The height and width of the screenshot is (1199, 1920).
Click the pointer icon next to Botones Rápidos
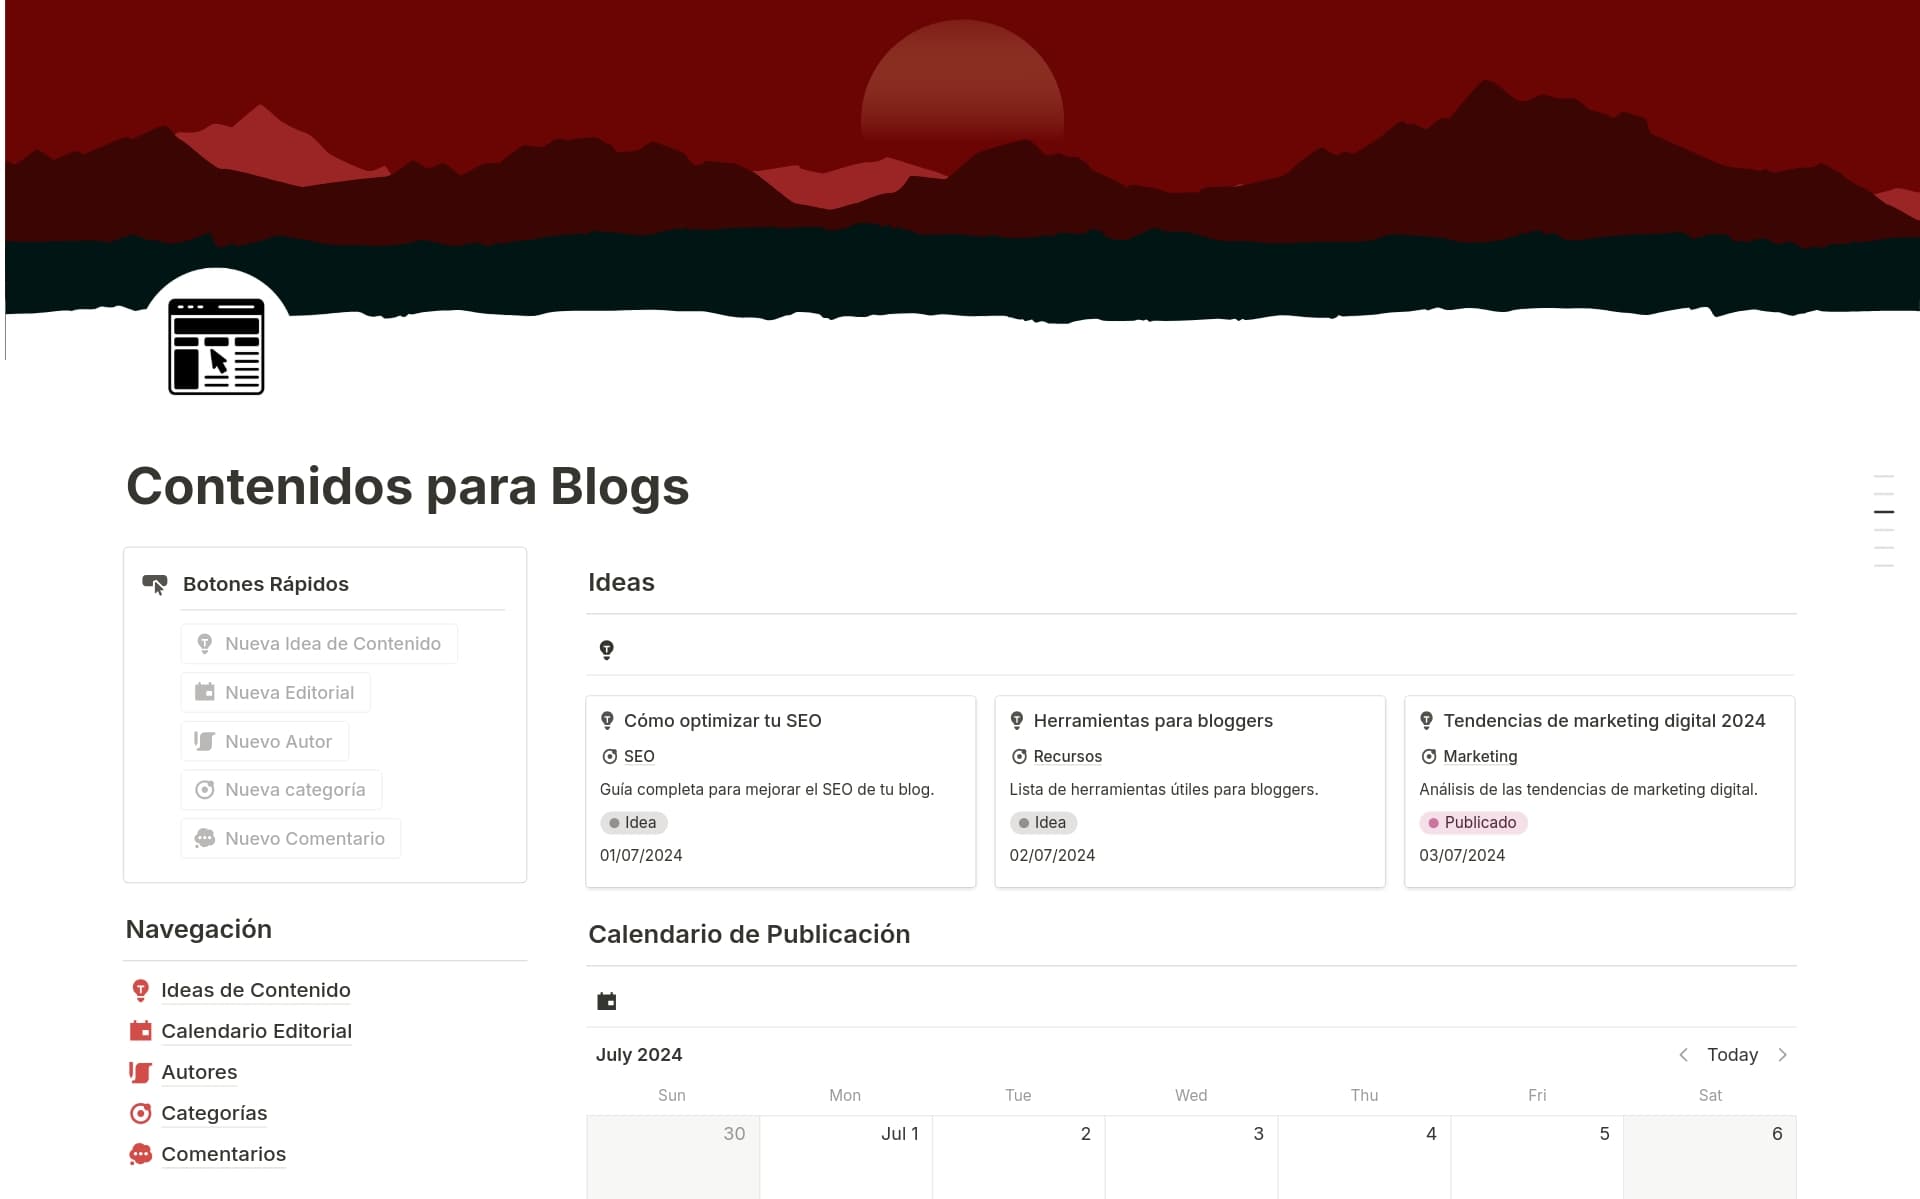click(155, 584)
